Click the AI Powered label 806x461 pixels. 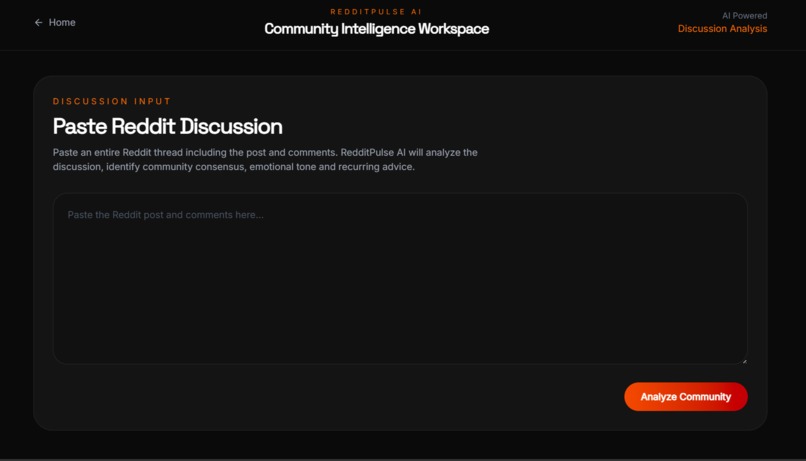(x=744, y=15)
